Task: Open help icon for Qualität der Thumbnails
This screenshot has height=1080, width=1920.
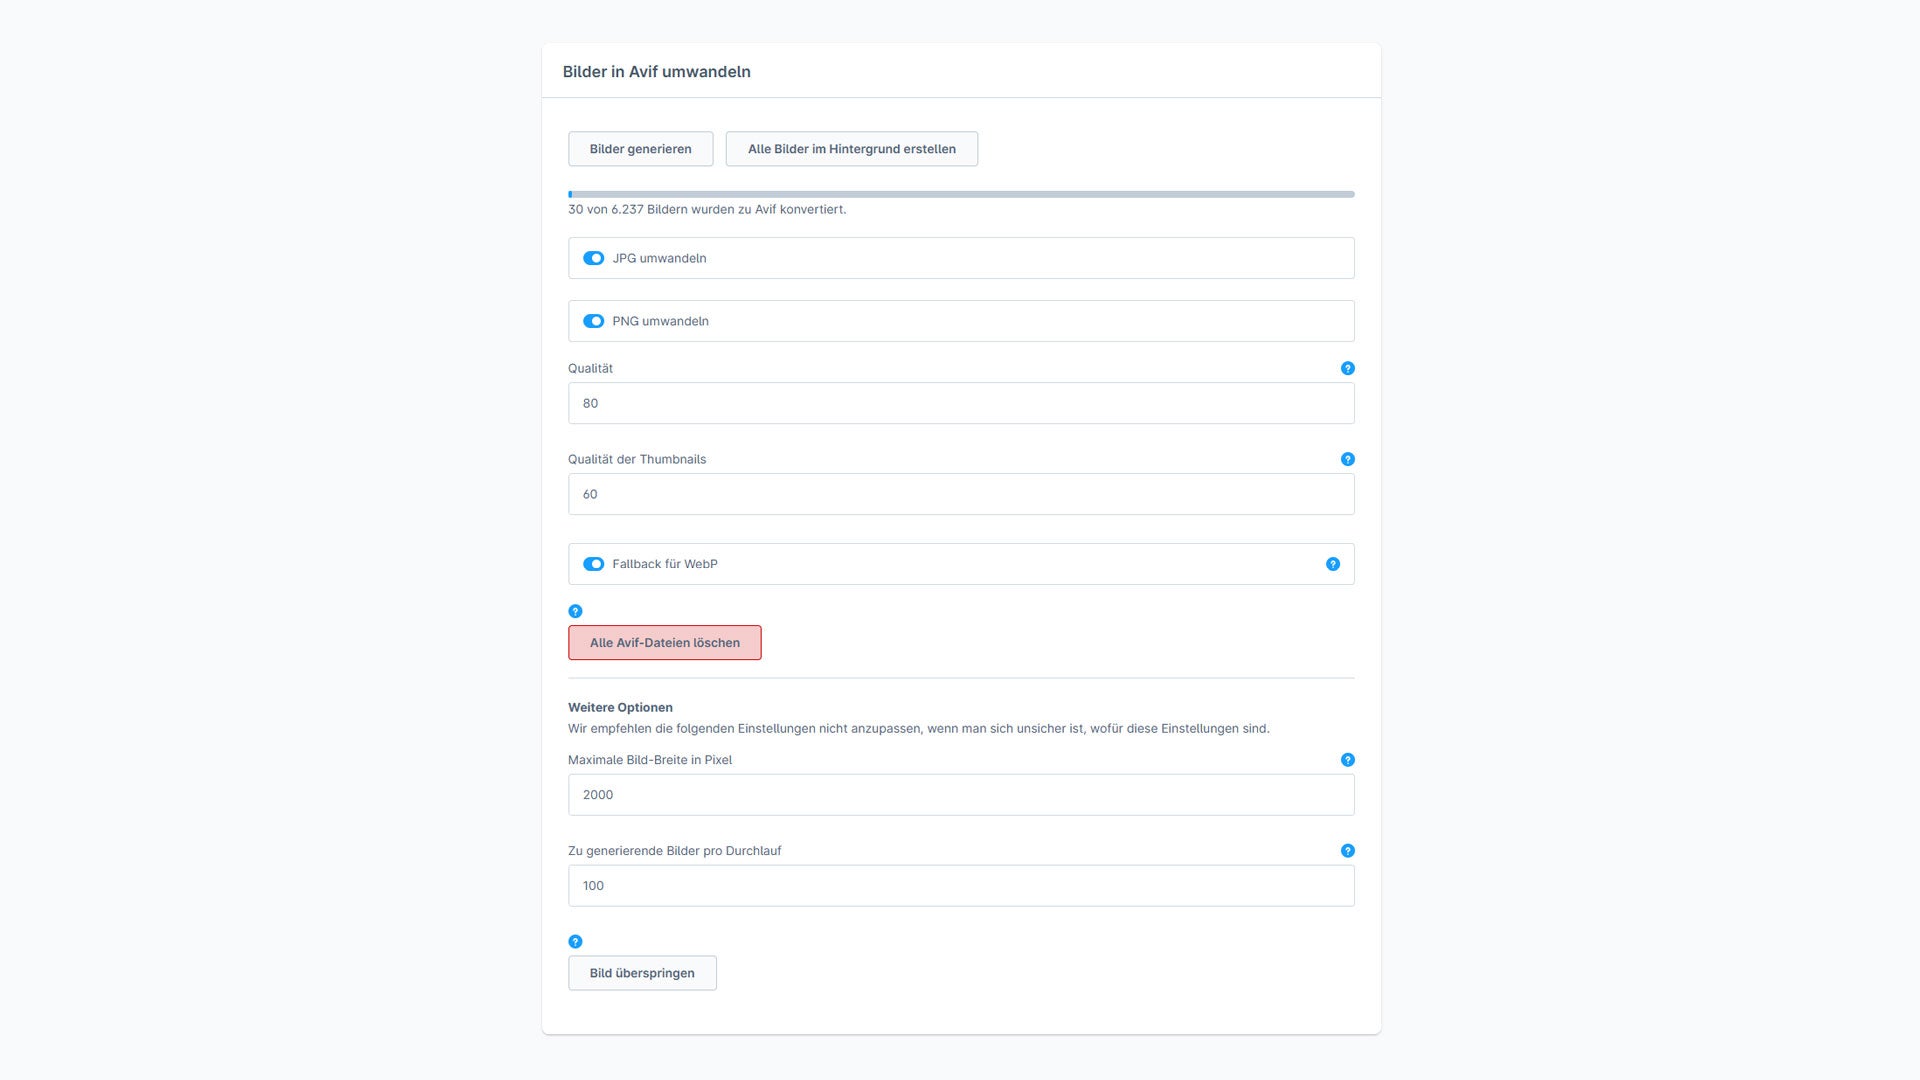Action: point(1347,459)
